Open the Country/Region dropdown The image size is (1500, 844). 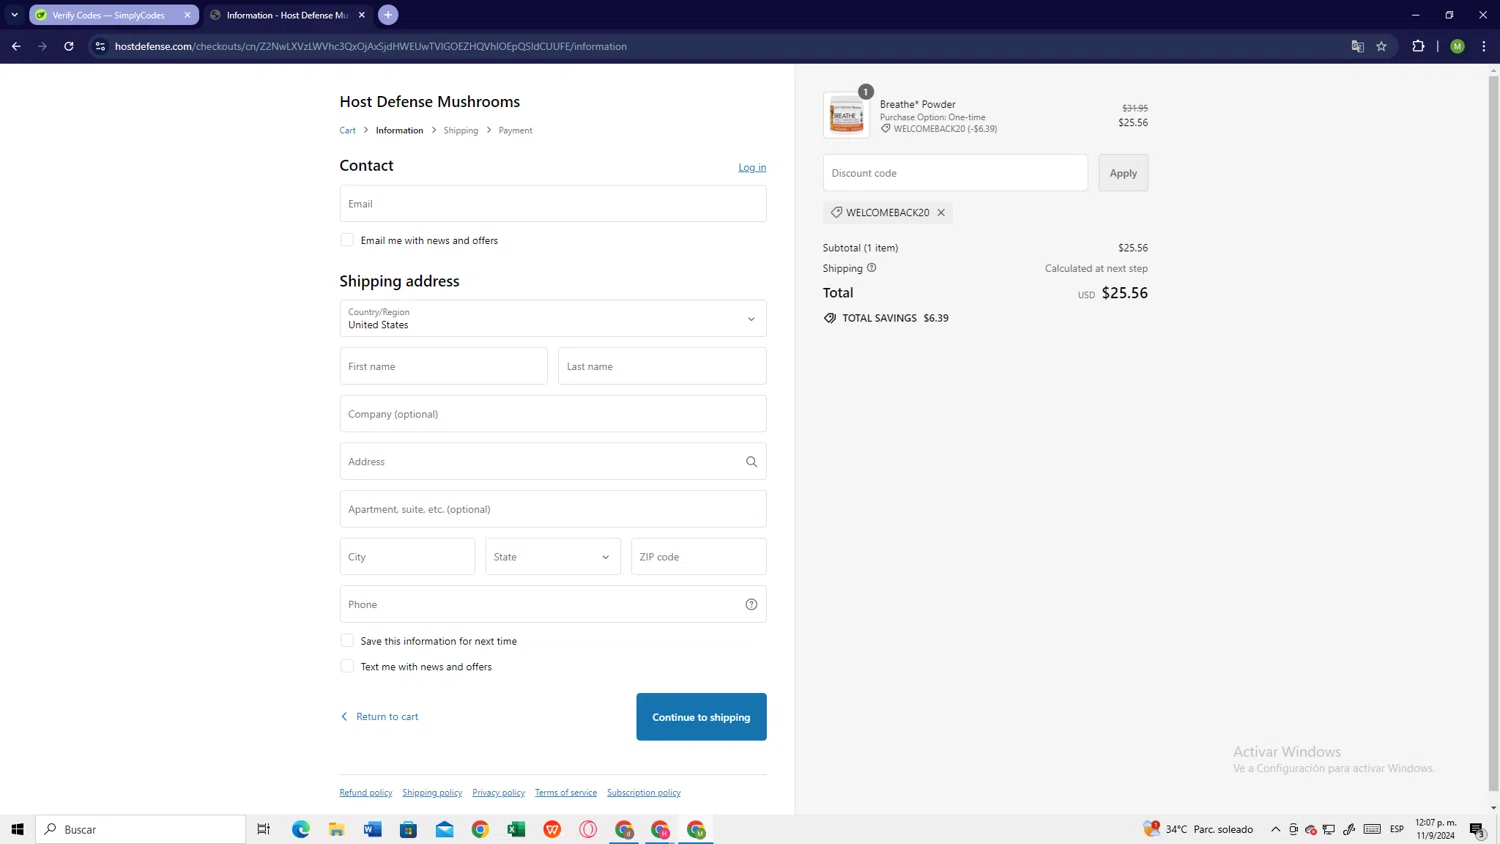pos(553,319)
